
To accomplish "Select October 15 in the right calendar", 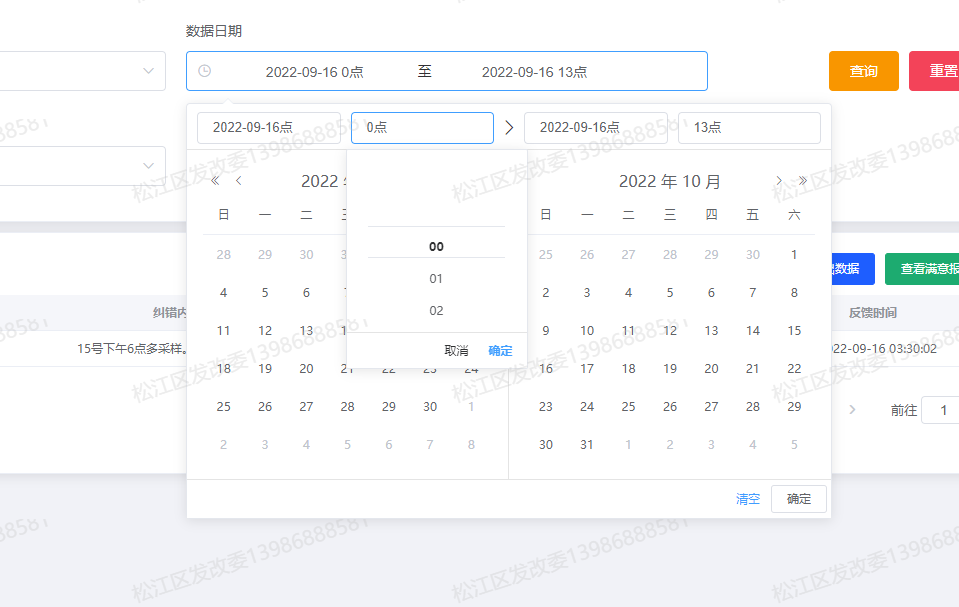I will tap(794, 331).
